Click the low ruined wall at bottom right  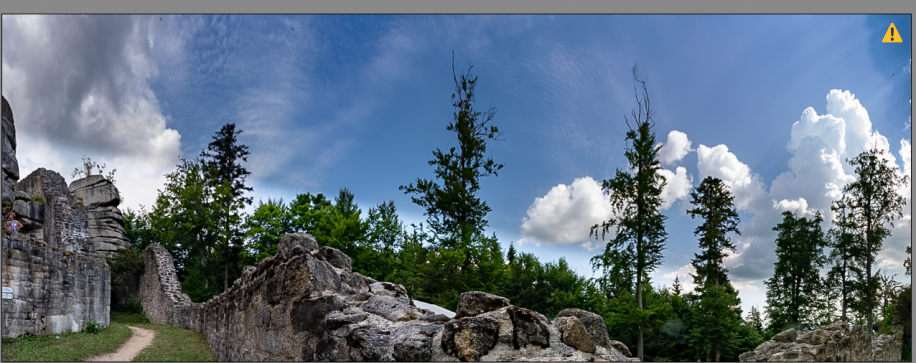tap(818, 344)
